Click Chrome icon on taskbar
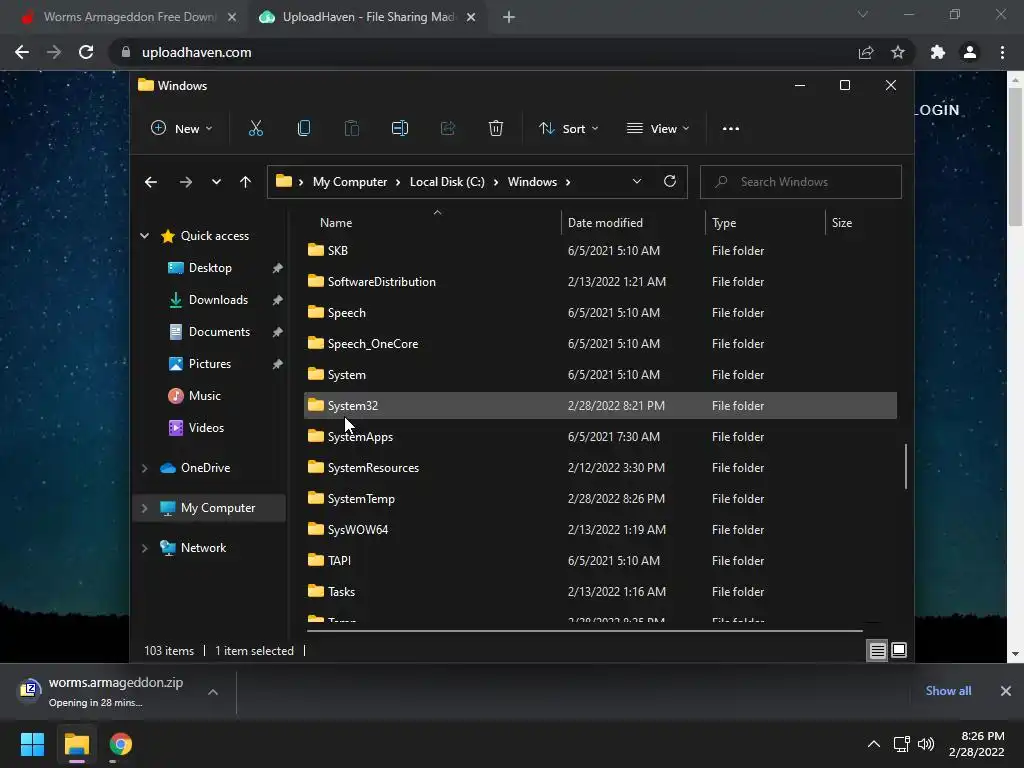Image resolution: width=1024 pixels, height=768 pixels. tap(121, 744)
